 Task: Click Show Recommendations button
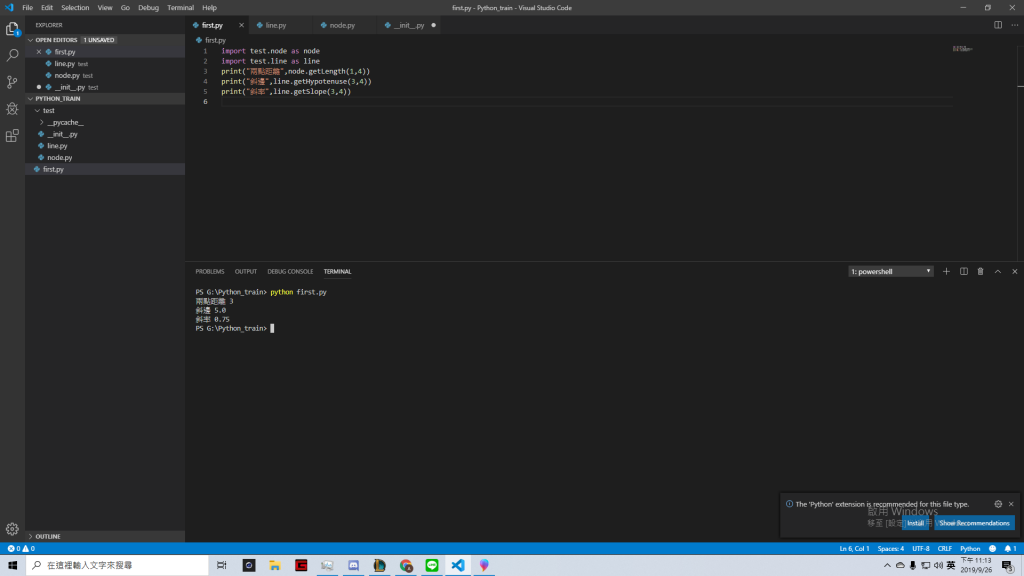[974, 523]
